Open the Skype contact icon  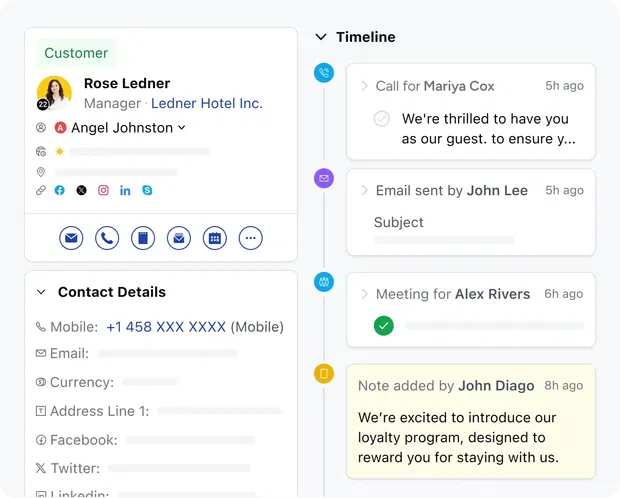[x=147, y=190]
